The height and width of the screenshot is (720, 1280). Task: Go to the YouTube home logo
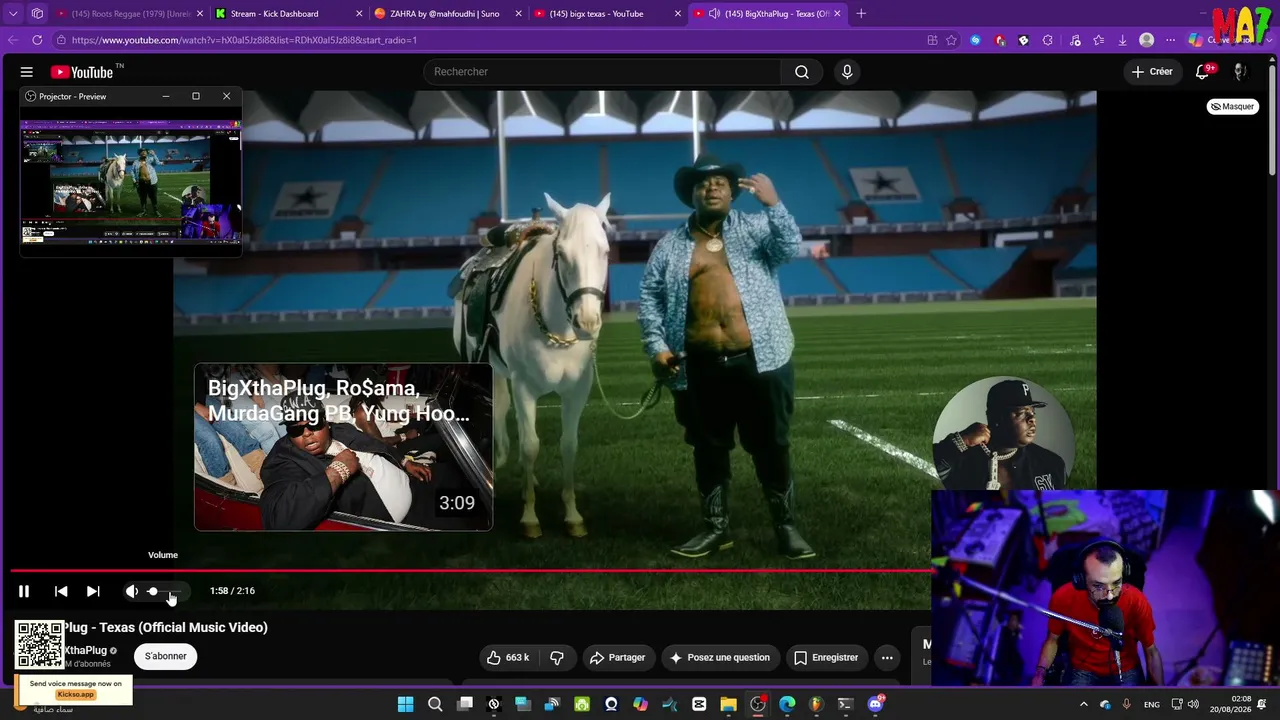[x=83, y=72]
